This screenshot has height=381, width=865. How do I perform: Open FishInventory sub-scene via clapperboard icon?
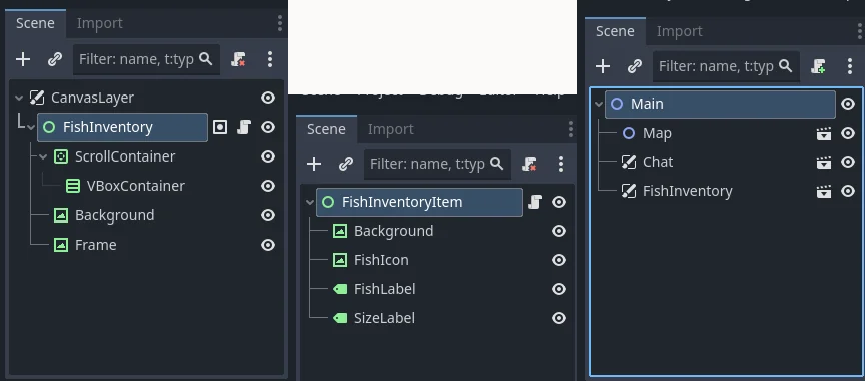coord(824,191)
